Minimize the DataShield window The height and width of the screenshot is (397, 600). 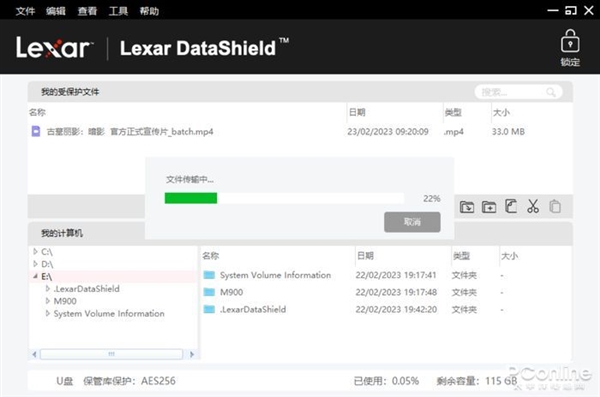pyautogui.click(x=553, y=11)
